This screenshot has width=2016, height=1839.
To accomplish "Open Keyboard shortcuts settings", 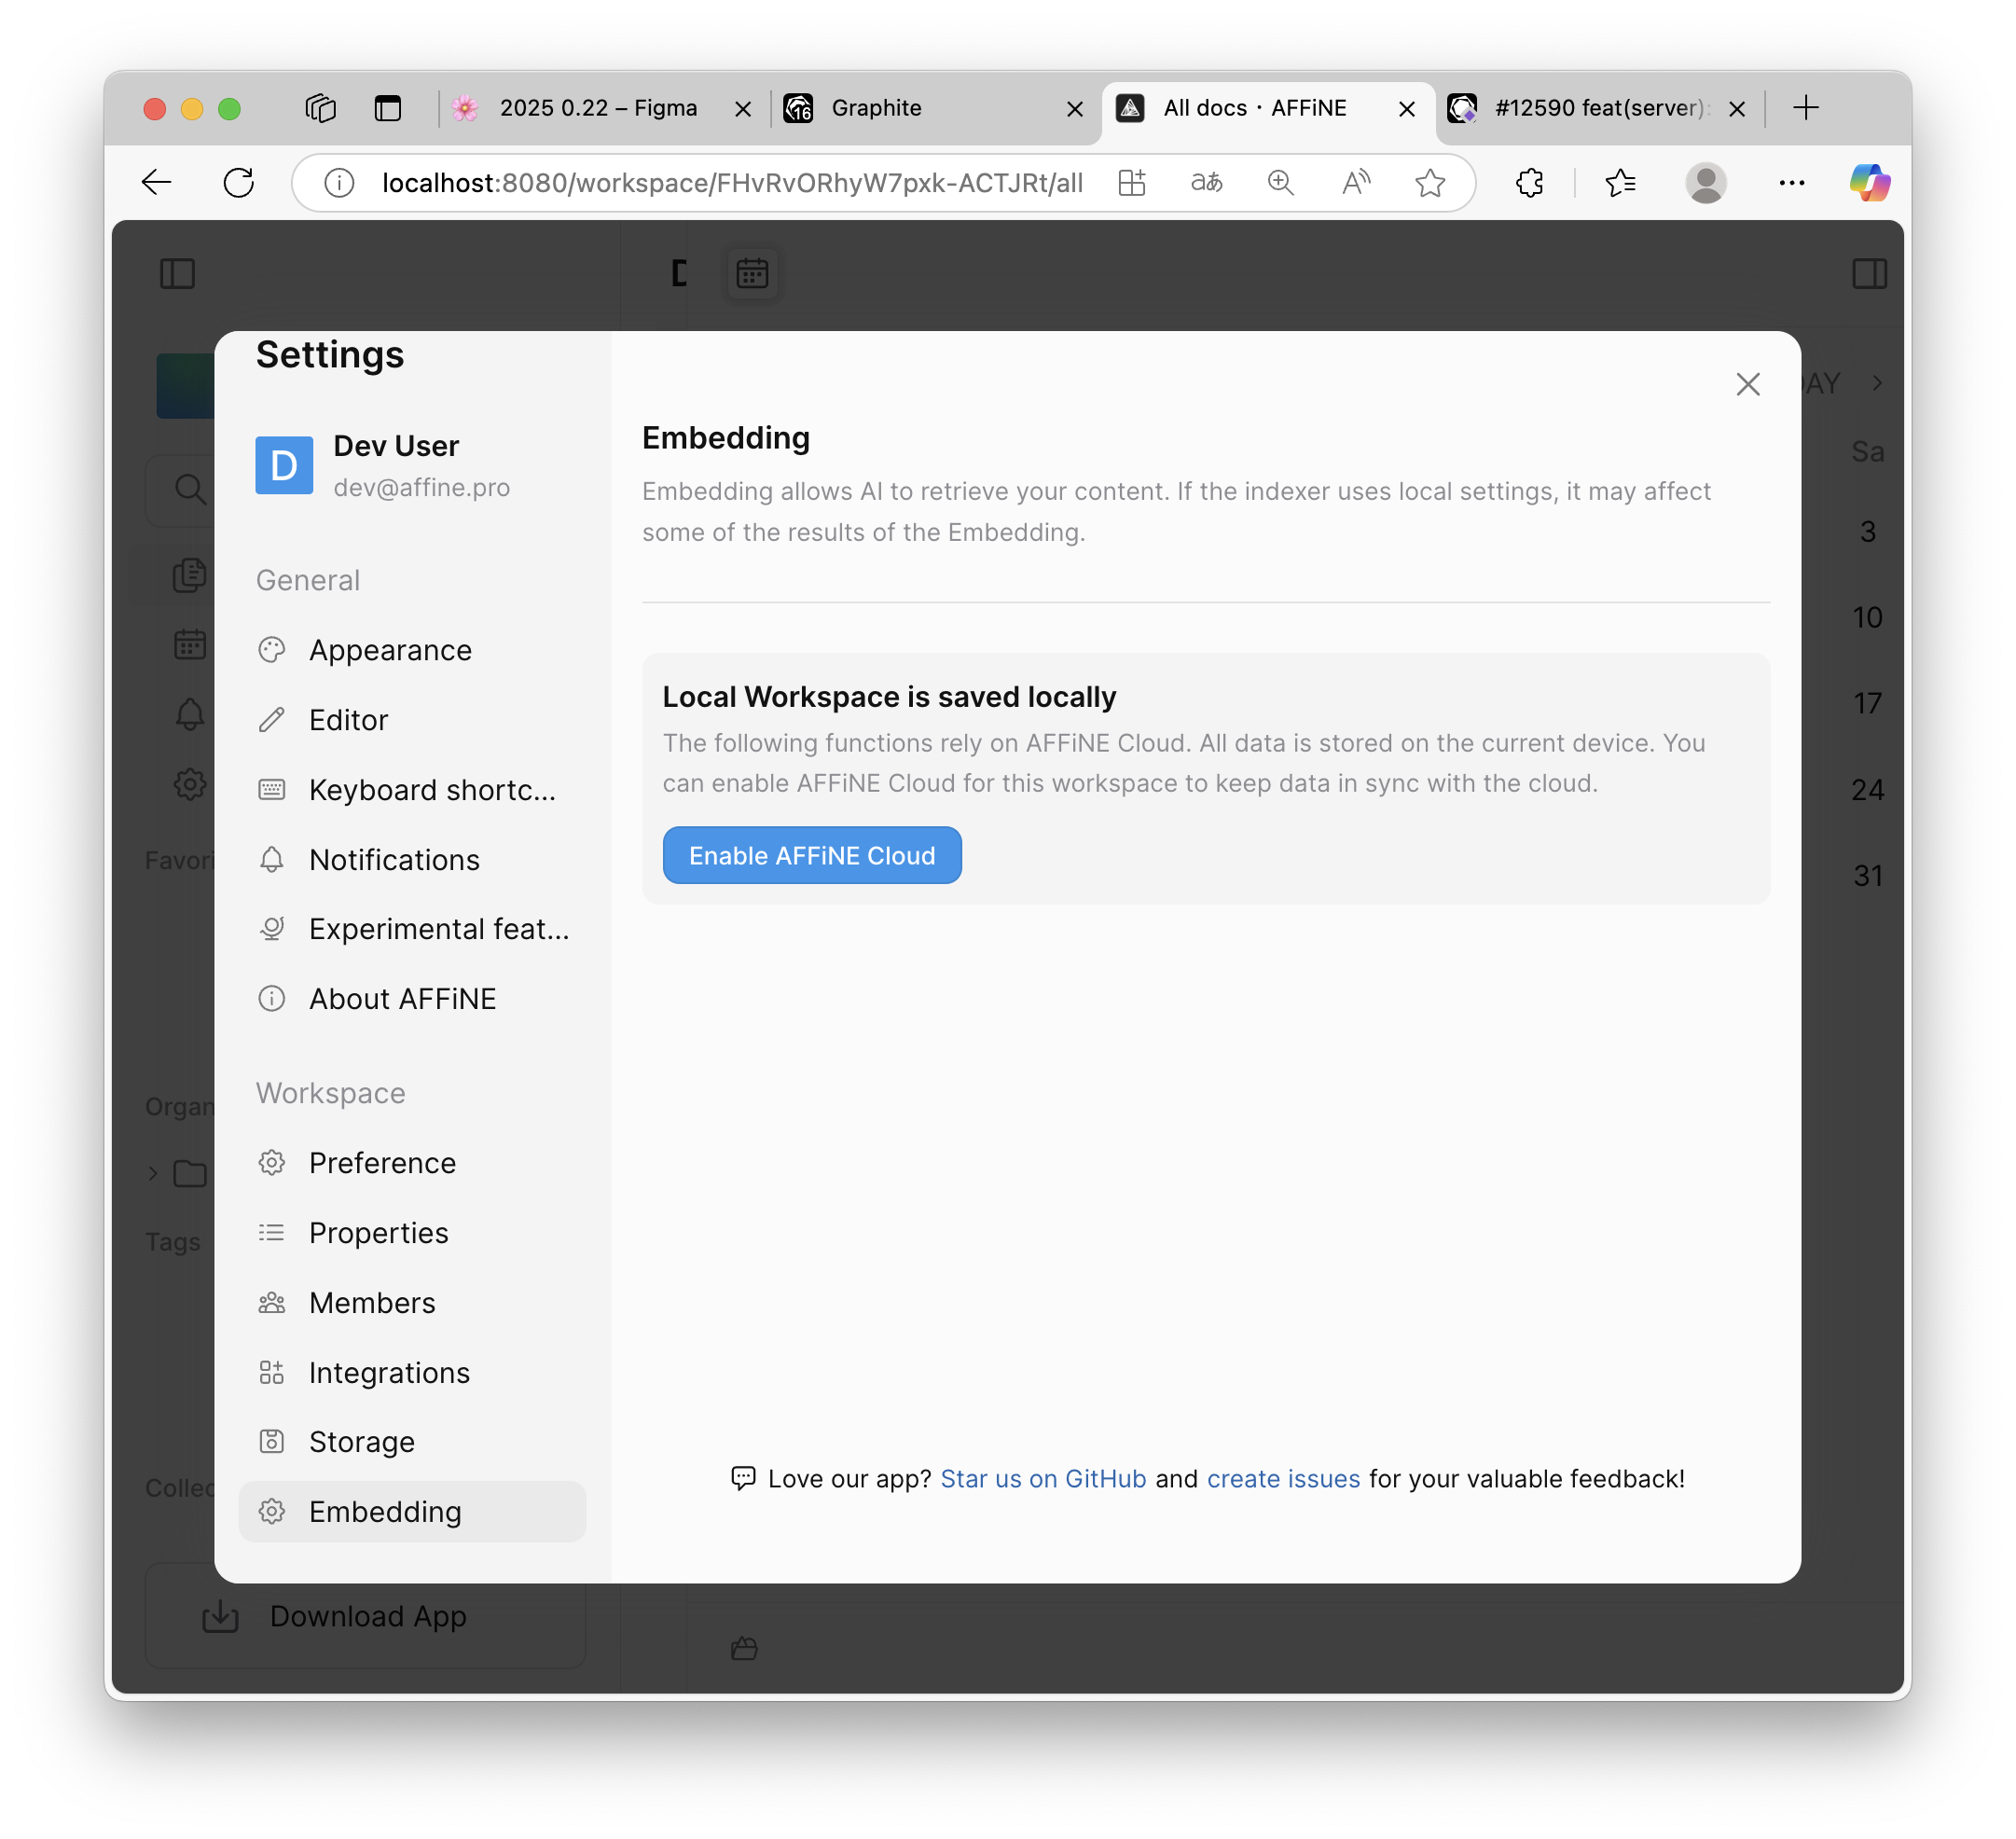I will (431, 790).
